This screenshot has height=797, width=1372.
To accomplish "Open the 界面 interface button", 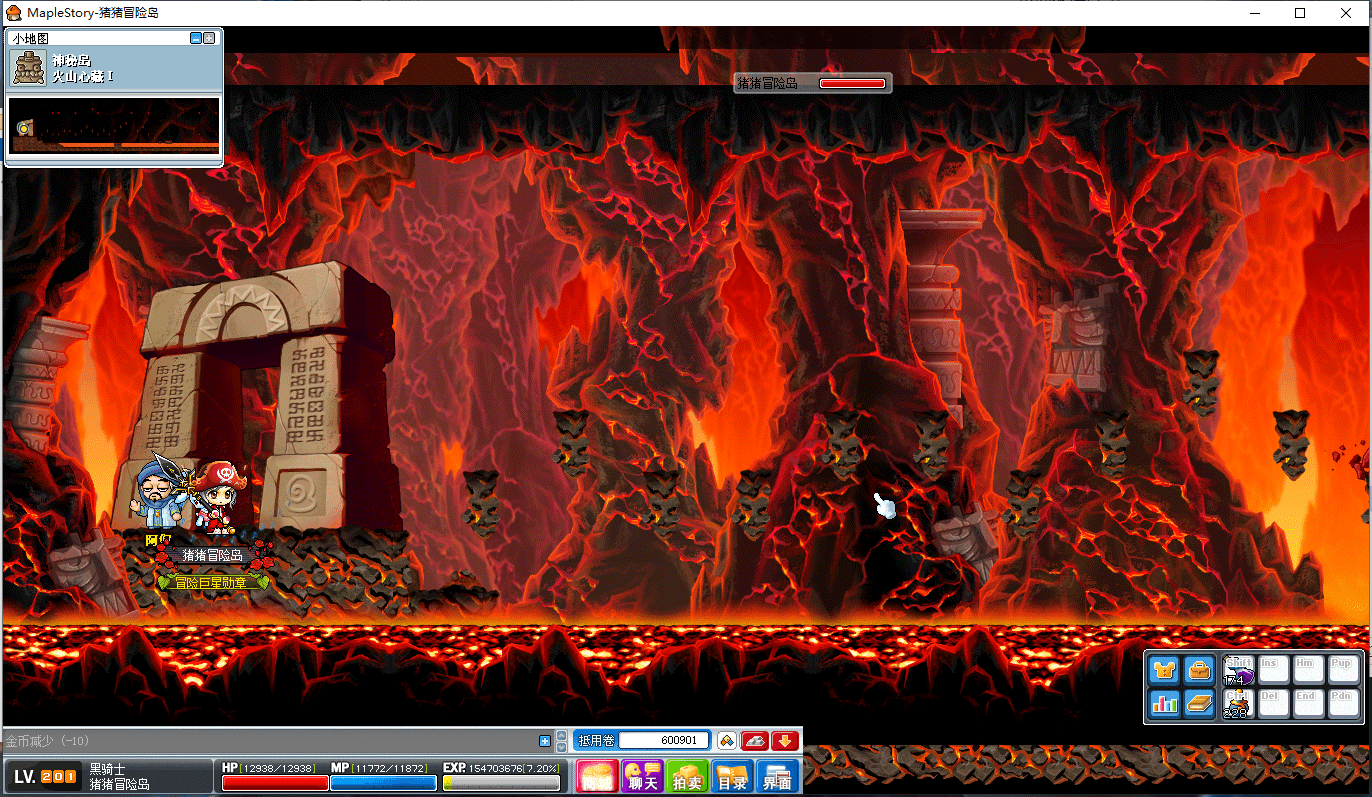I will click(778, 777).
